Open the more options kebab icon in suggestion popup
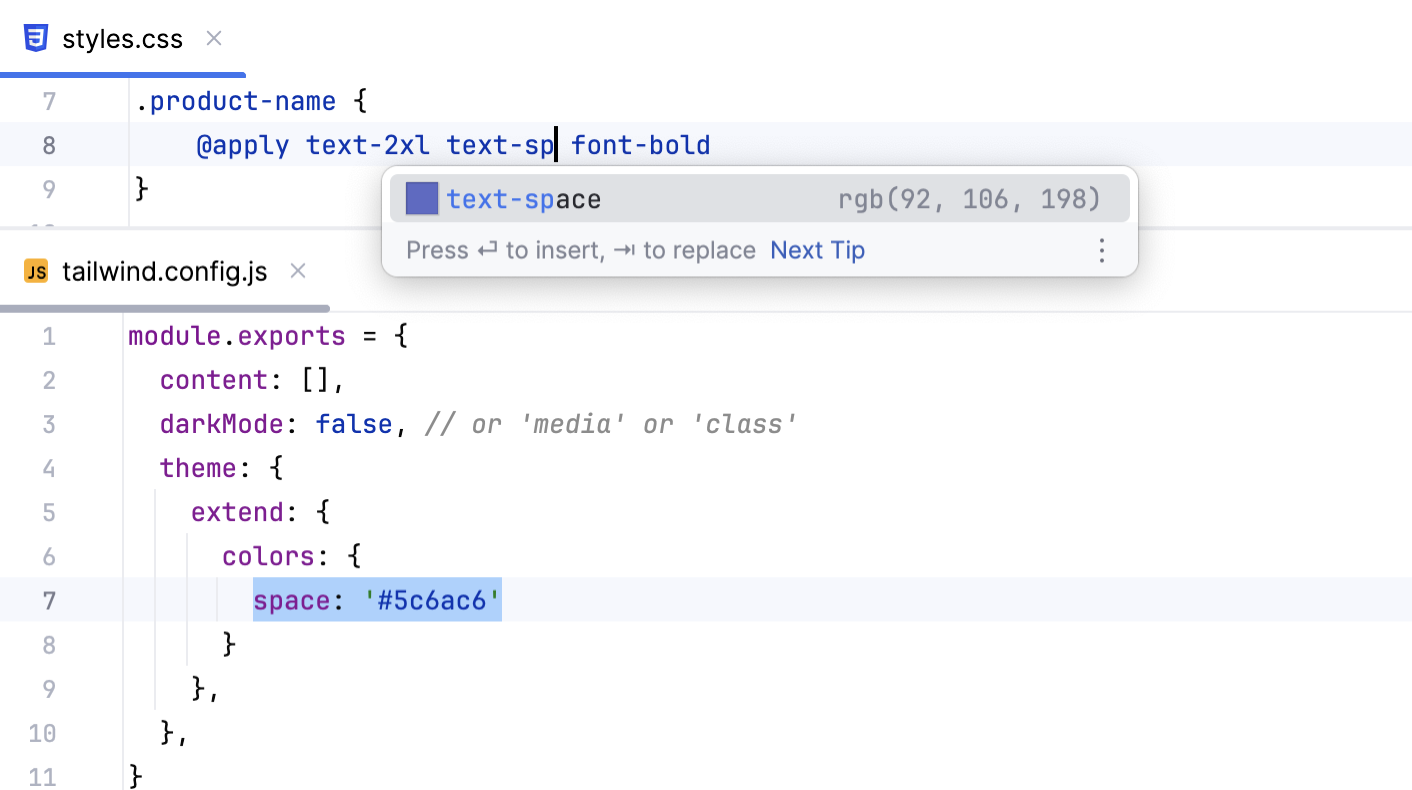 pyautogui.click(x=1102, y=251)
